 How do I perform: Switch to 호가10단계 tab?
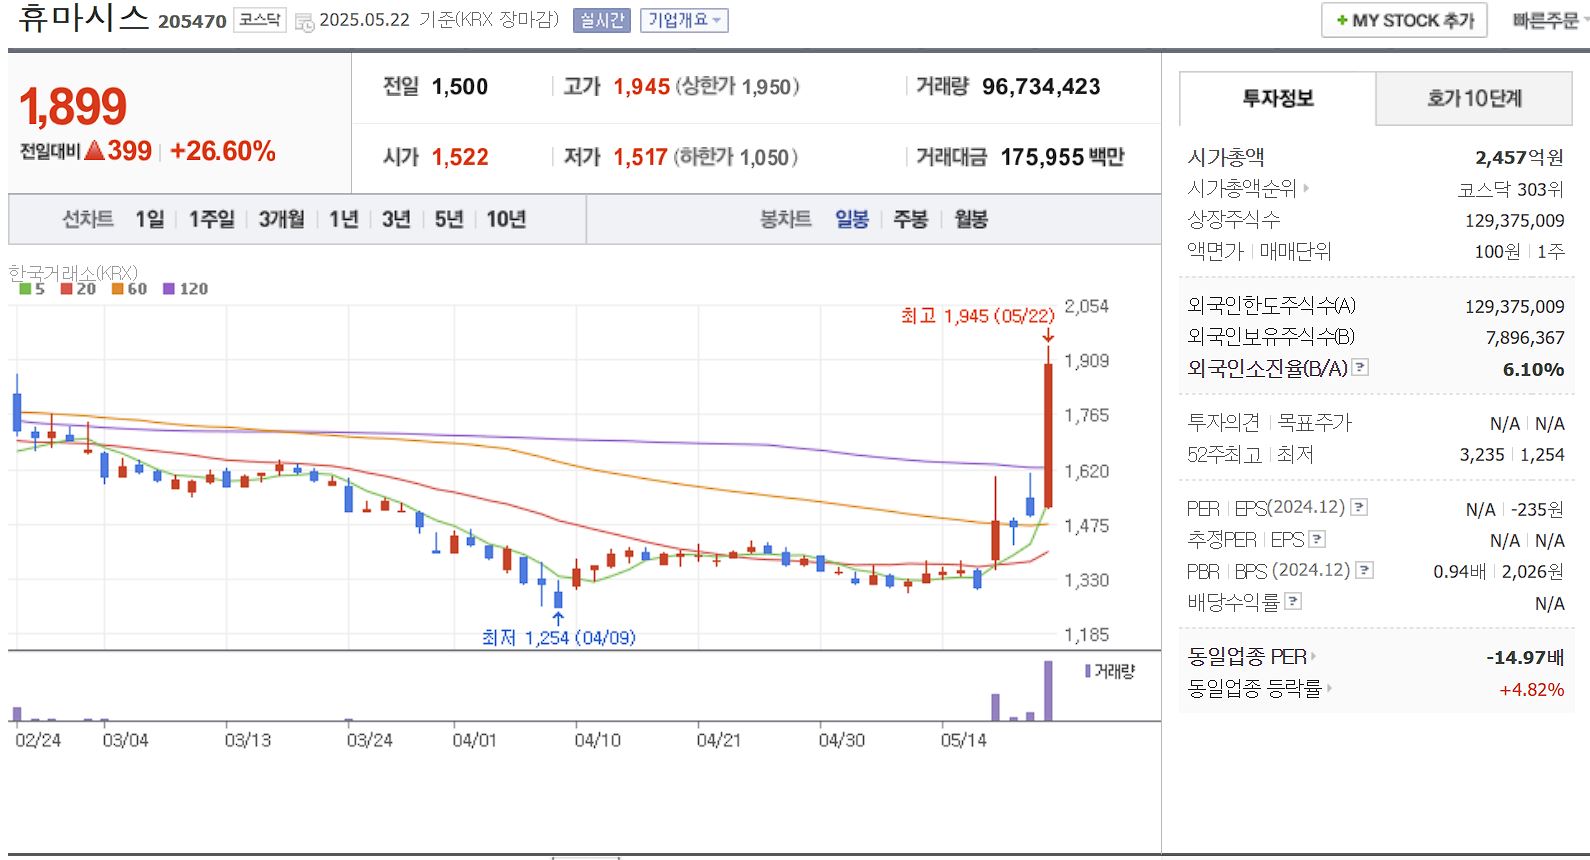point(1474,98)
